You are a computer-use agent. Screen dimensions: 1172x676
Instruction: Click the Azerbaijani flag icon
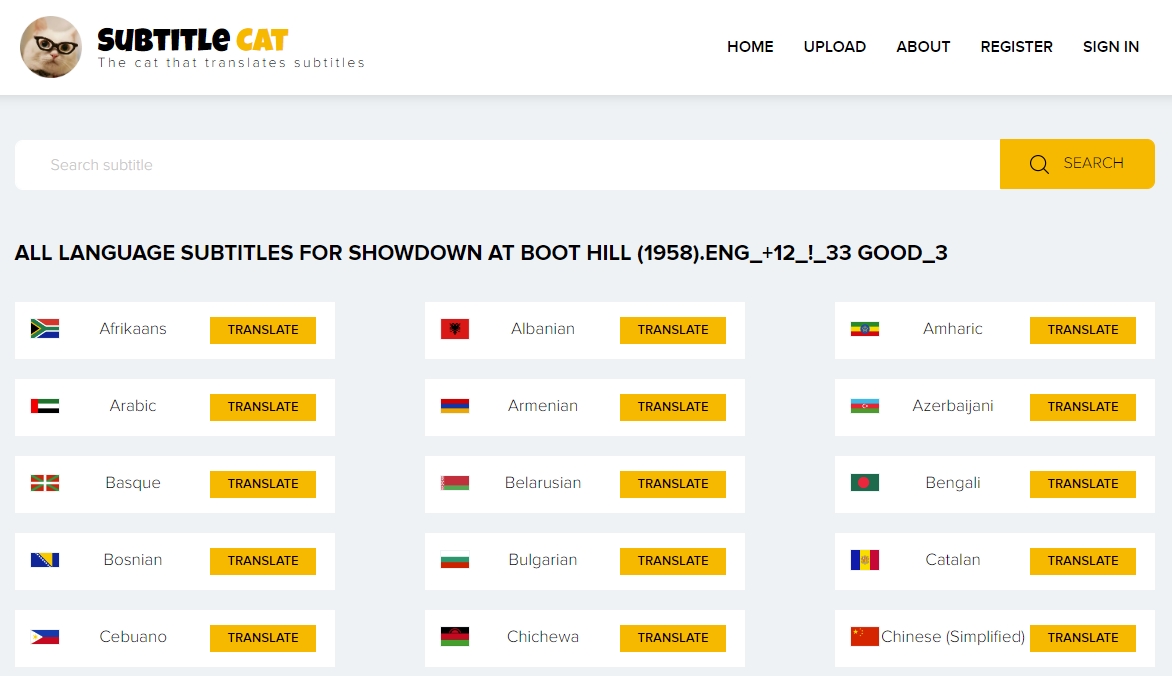[x=865, y=406]
